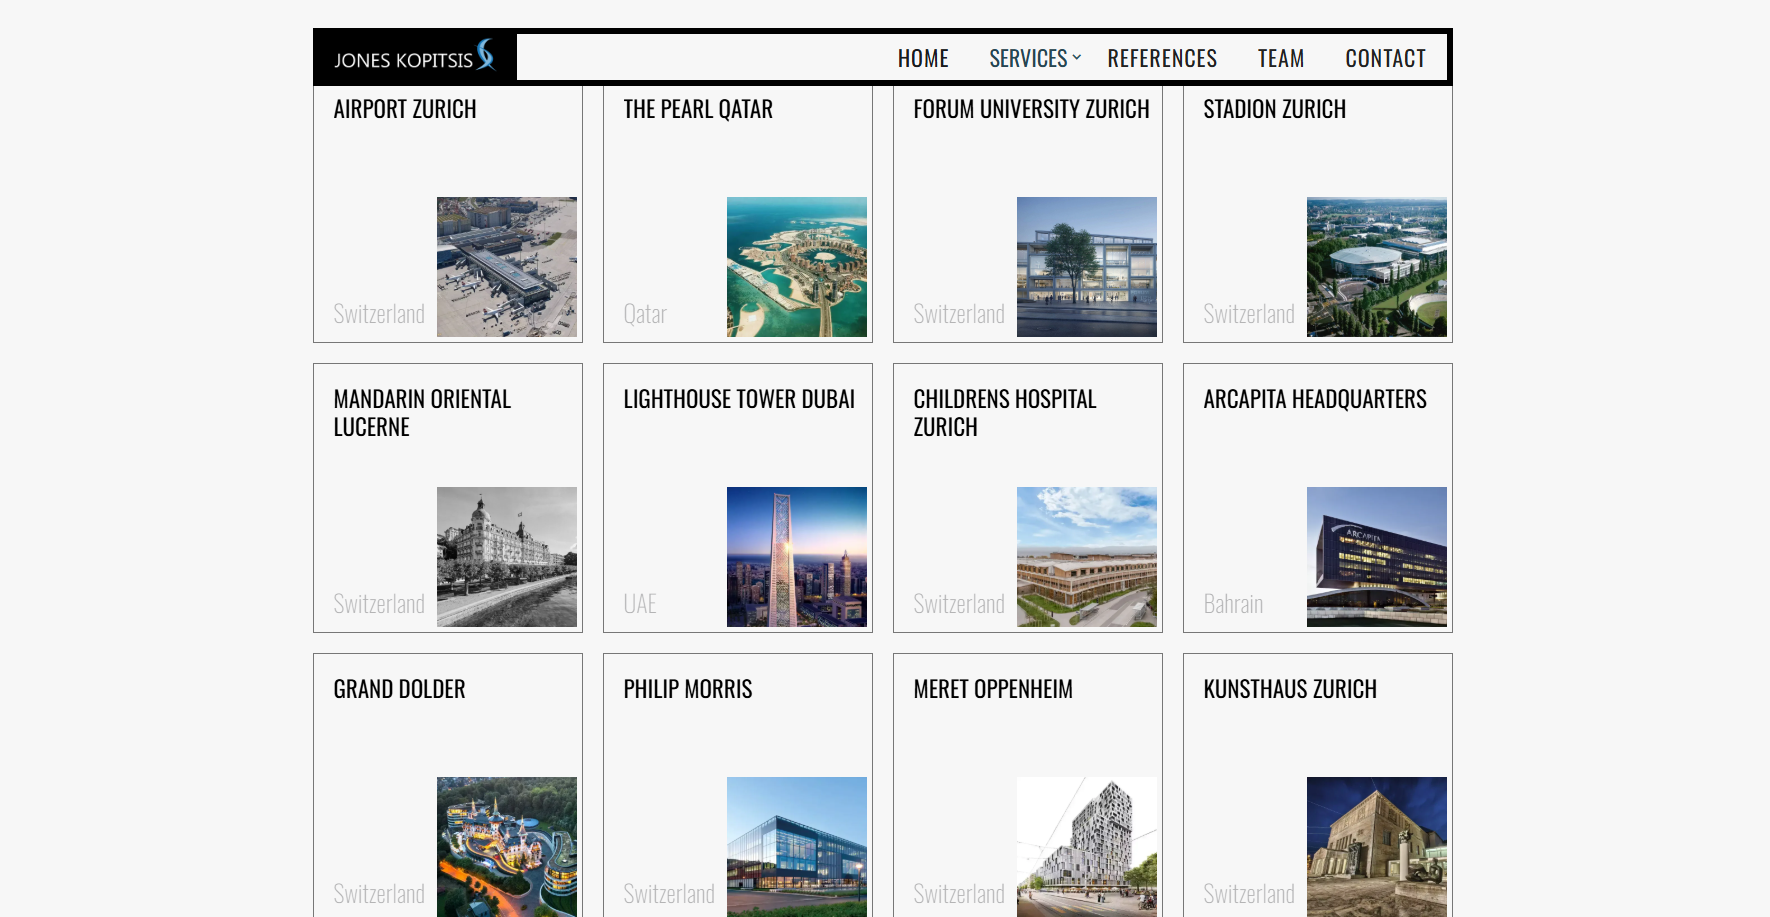This screenshot has height=917, width=1770.
Task: Click 'Switzerland' label on Kunsthaus Zurich card
Action: (x=1249, y=894)
